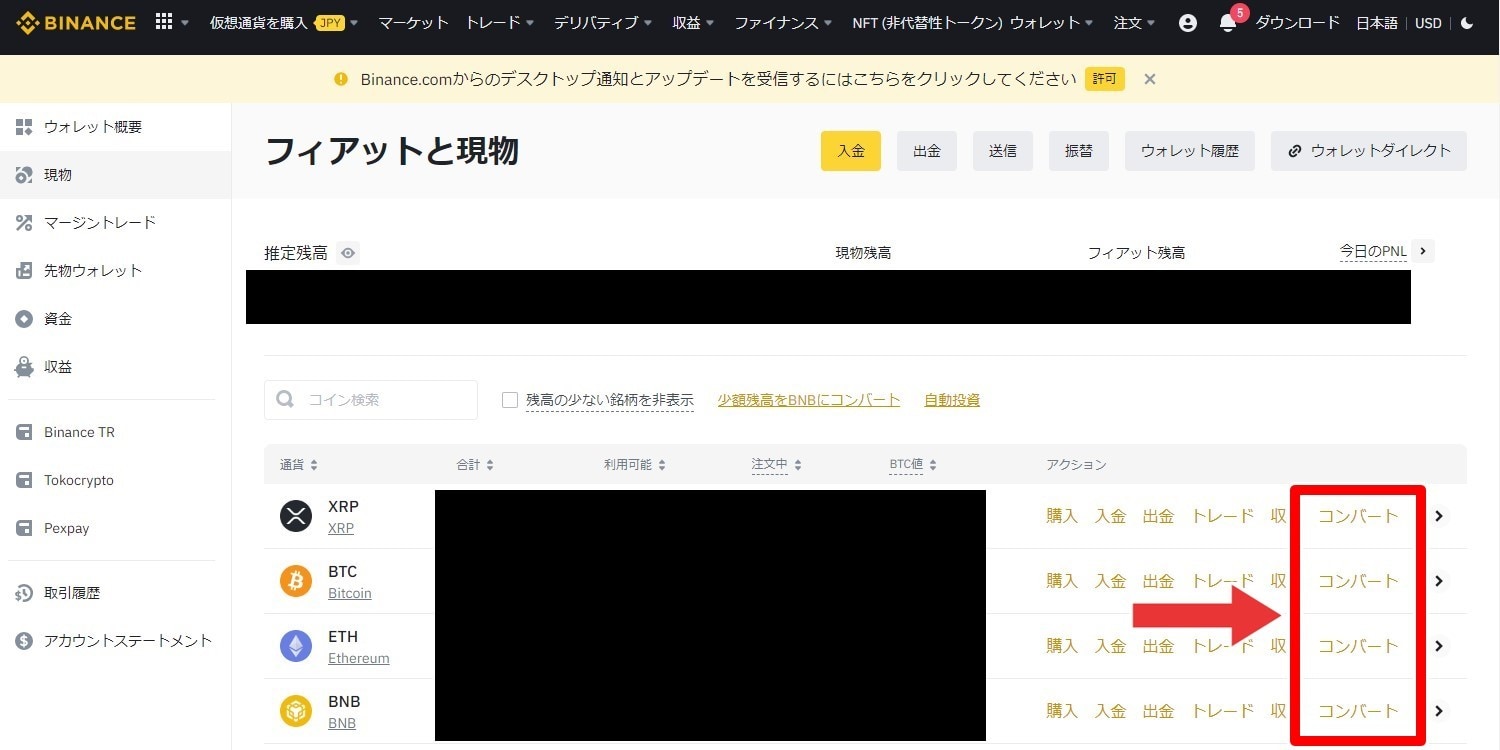Click the 振替 button

point(1079,151)
